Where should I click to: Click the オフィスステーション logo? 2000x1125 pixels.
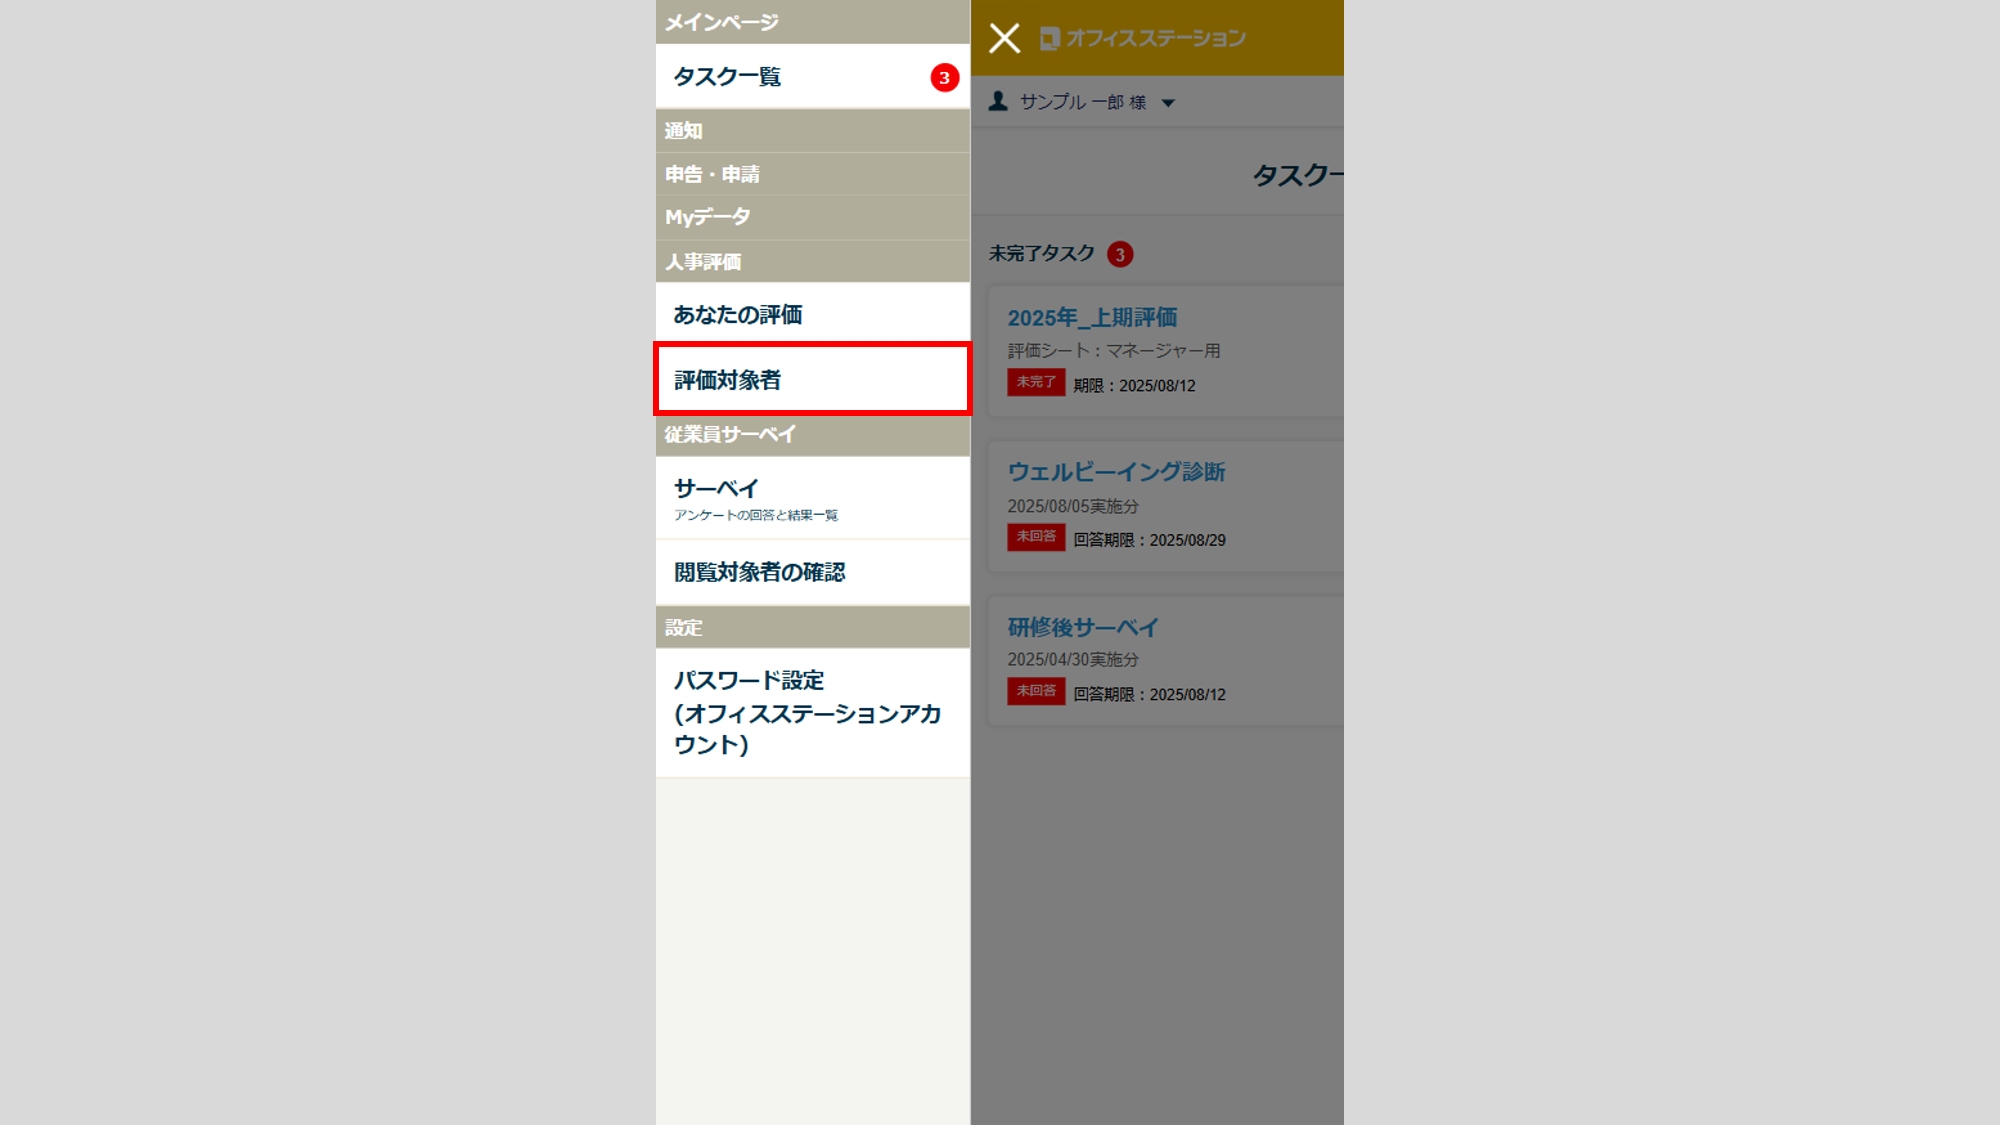1143,38
